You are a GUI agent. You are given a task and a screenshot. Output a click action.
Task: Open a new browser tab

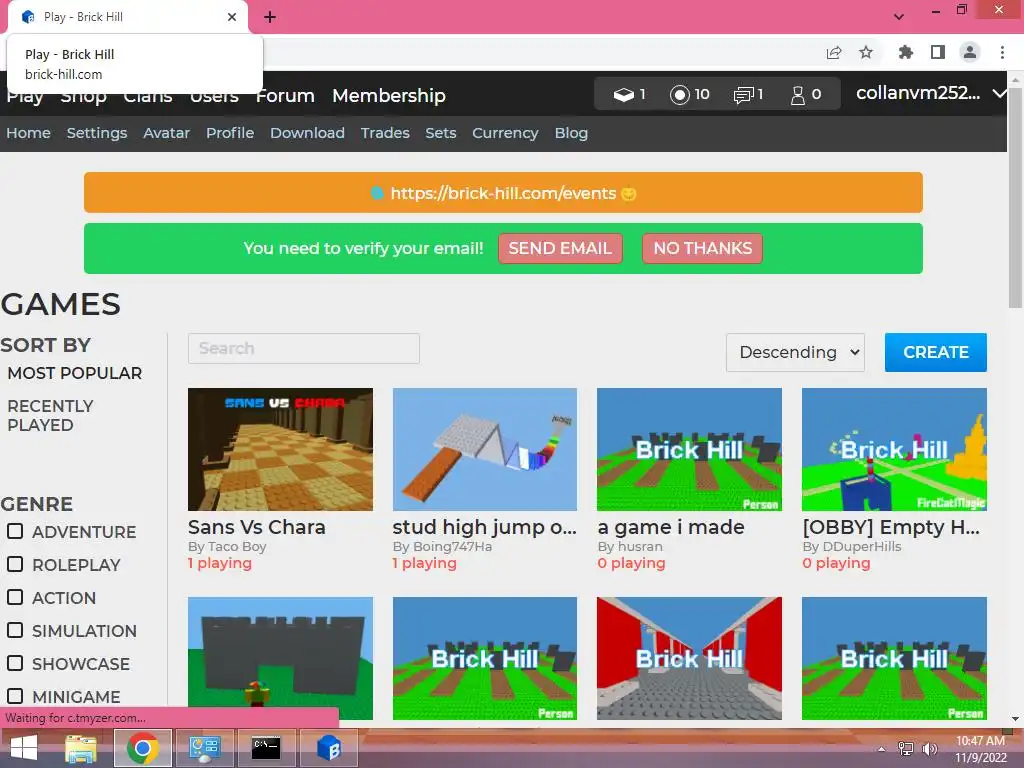click(x=270, y=17)
